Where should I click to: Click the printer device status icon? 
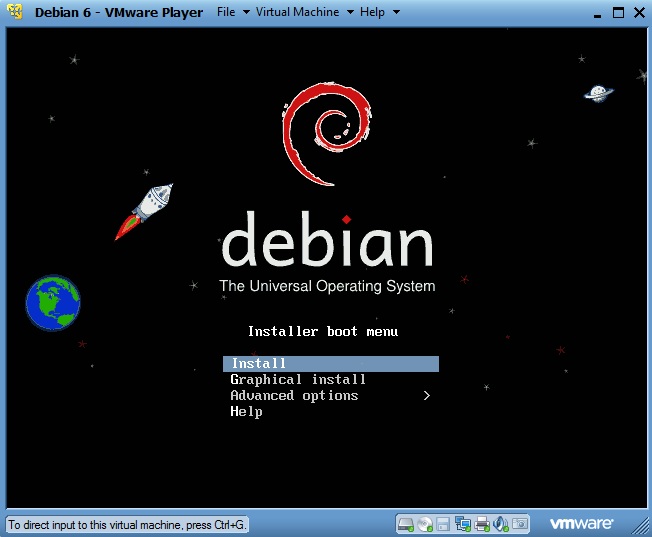pyautogui.click(x=482, y=524)
